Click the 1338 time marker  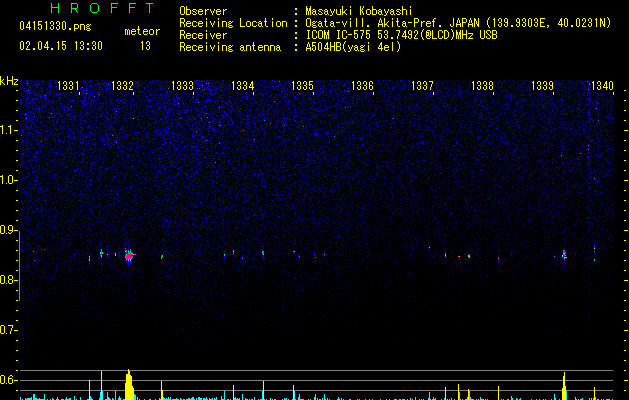point(482,86)
